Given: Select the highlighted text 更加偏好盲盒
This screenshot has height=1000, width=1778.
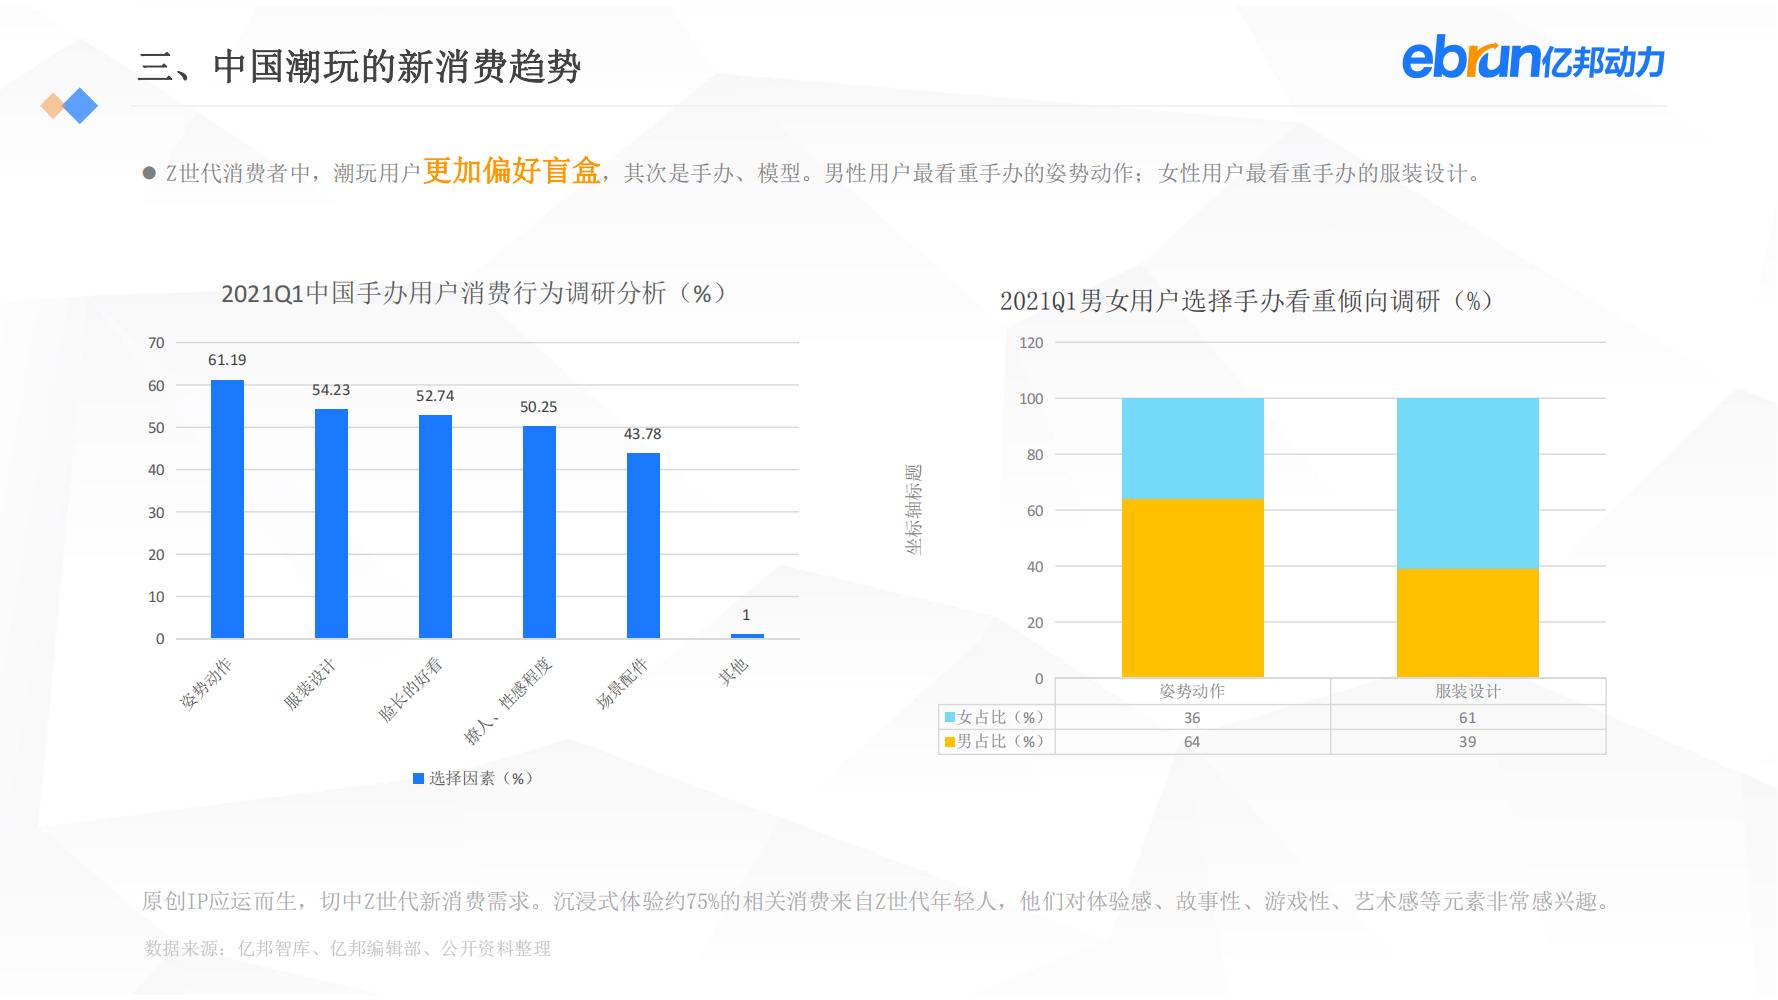Looking at the screenshot, I should click(513, 172).
